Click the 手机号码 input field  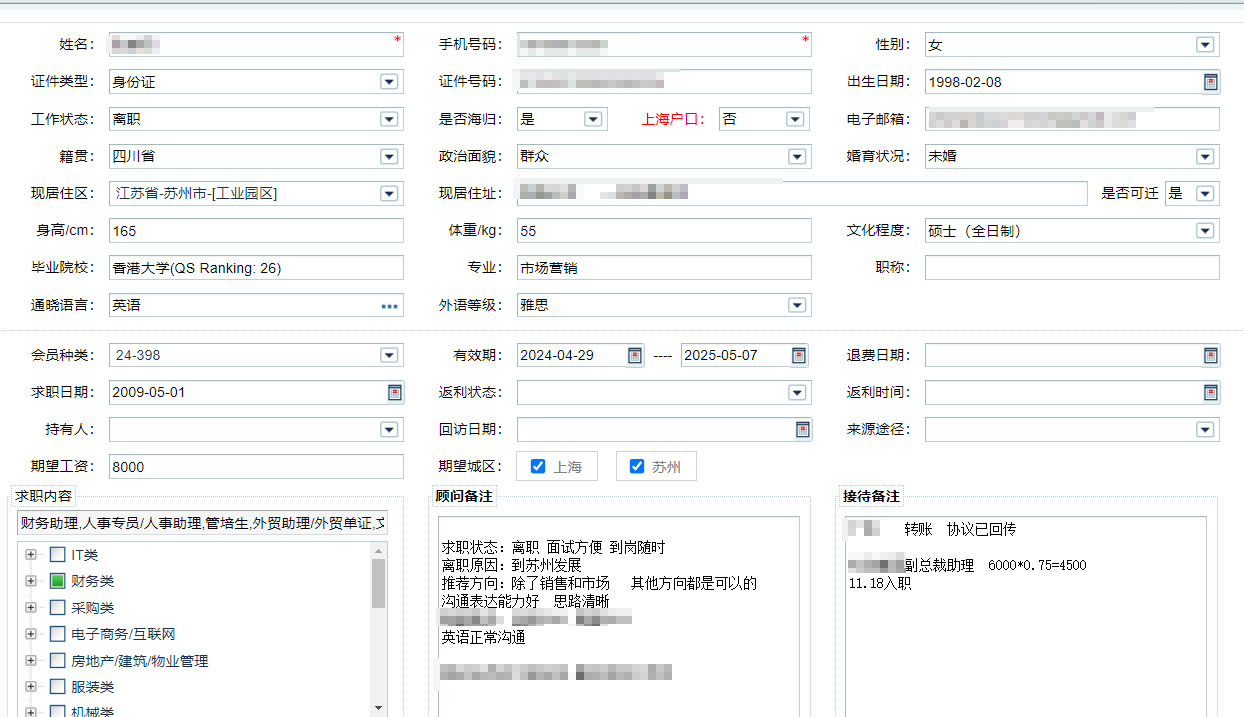pyautogui.click(x=664, y=45)
